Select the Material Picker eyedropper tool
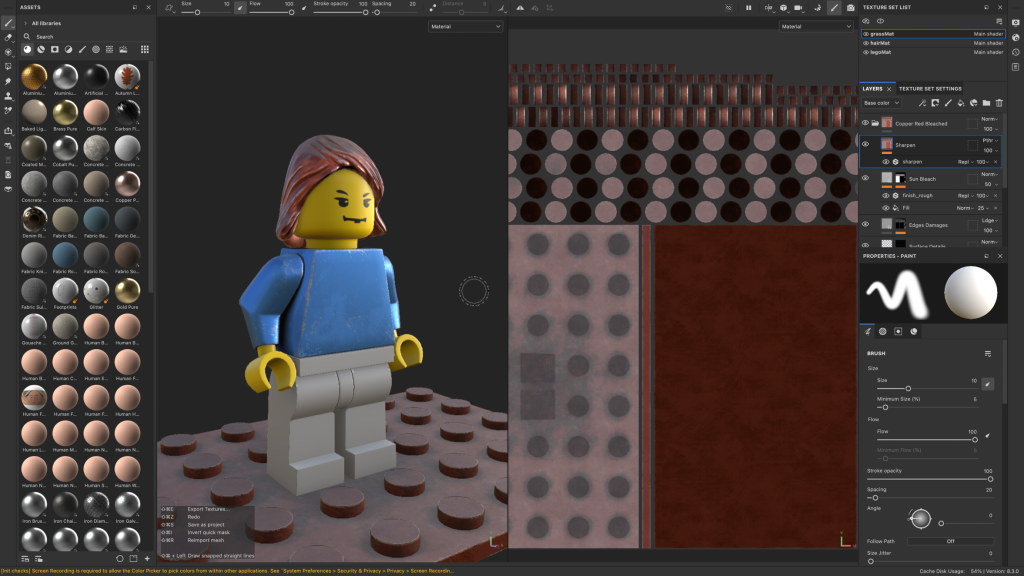1024x576 pixels. 8,110
